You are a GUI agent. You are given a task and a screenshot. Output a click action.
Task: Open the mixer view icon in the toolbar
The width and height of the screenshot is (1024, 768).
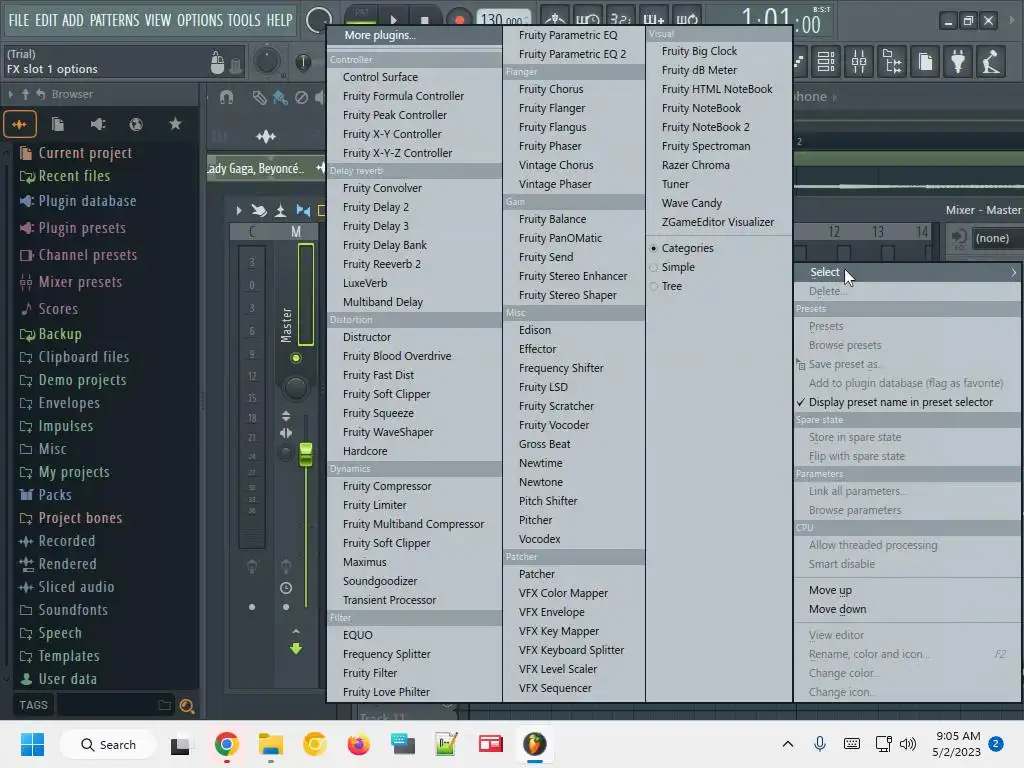(x=859, y=62)
